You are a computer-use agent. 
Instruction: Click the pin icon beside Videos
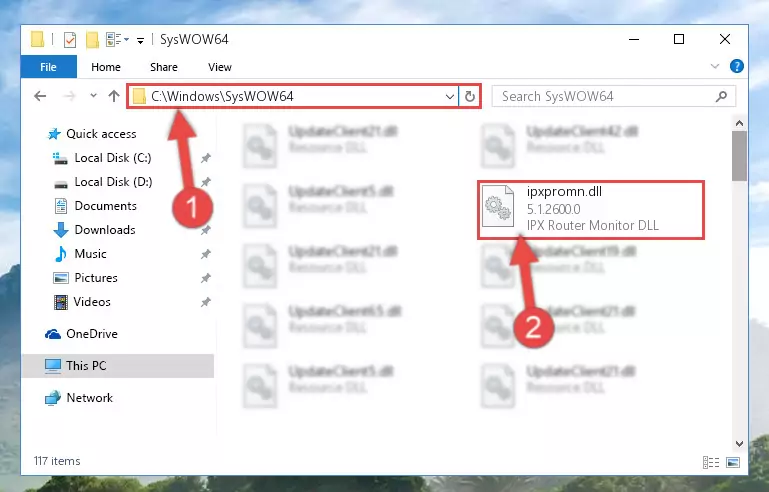coord(205,302)
